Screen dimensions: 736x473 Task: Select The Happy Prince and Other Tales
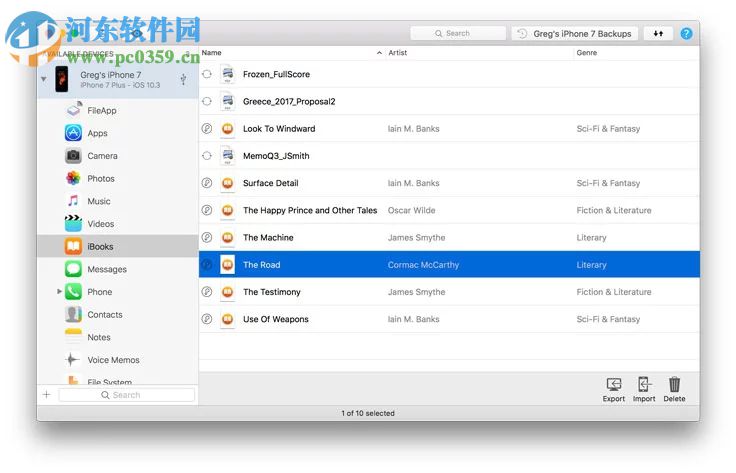point(310,210)
